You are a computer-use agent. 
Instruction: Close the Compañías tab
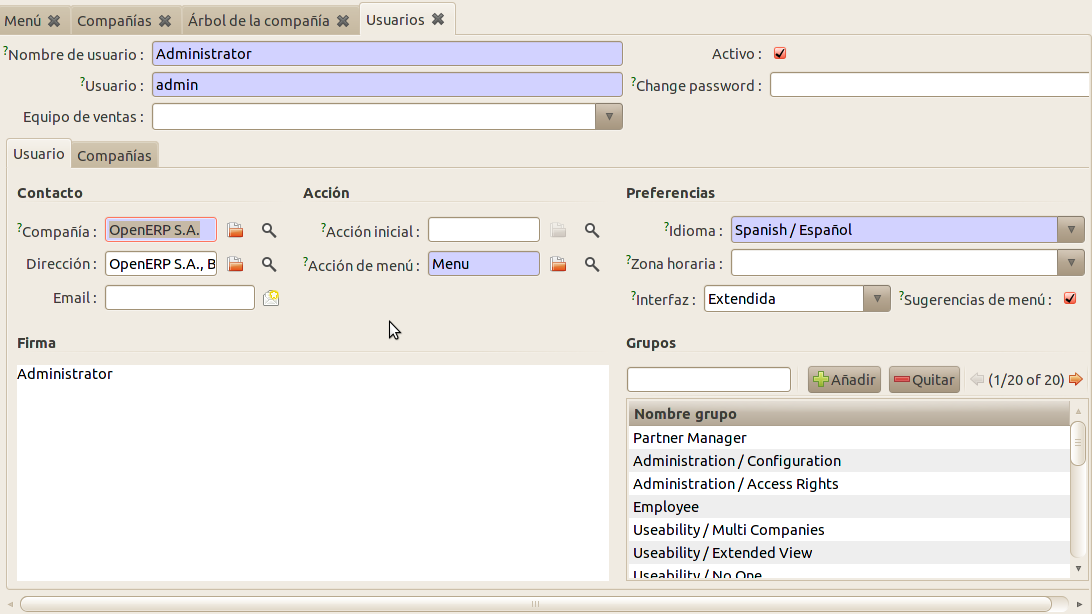[165, 21]
